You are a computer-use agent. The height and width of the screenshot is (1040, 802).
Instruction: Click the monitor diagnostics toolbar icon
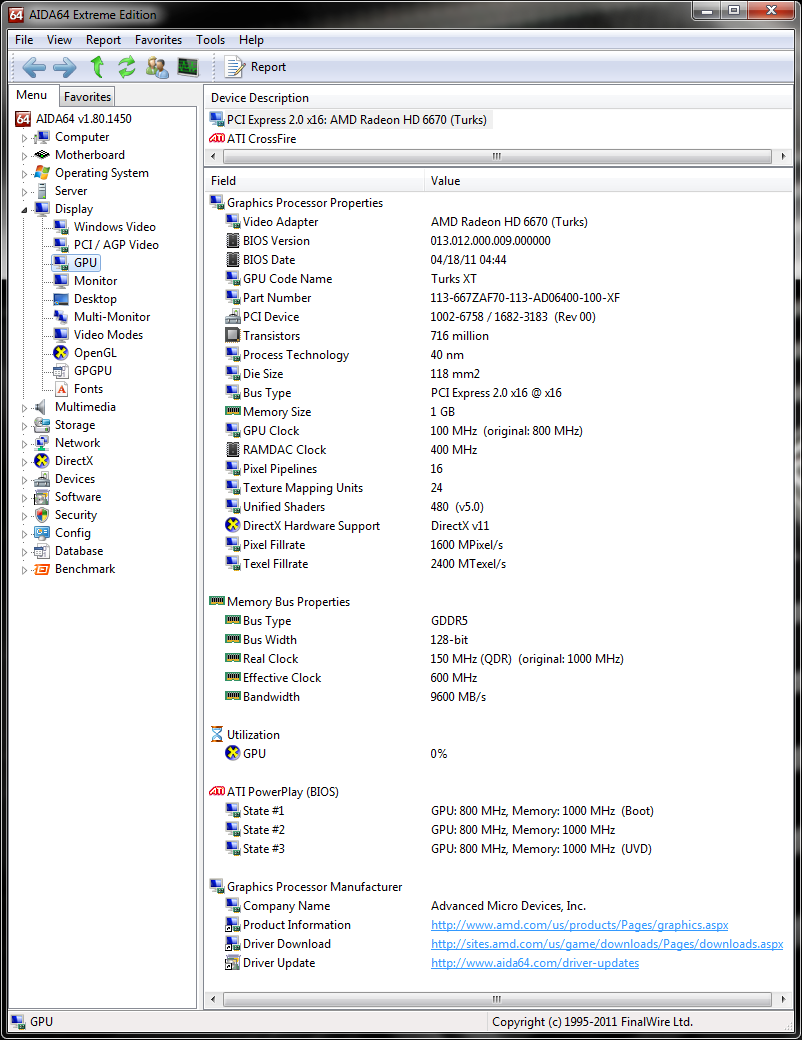point(188,67)
